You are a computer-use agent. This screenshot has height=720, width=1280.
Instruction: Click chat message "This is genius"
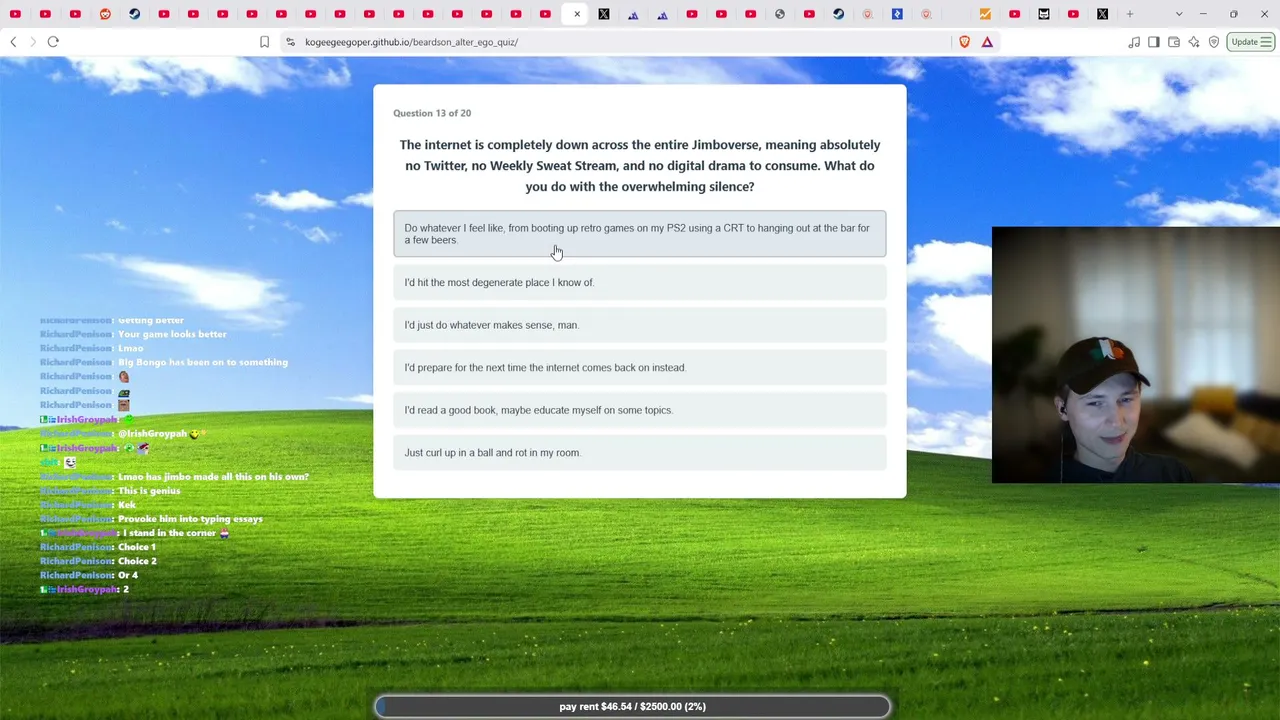149,491
